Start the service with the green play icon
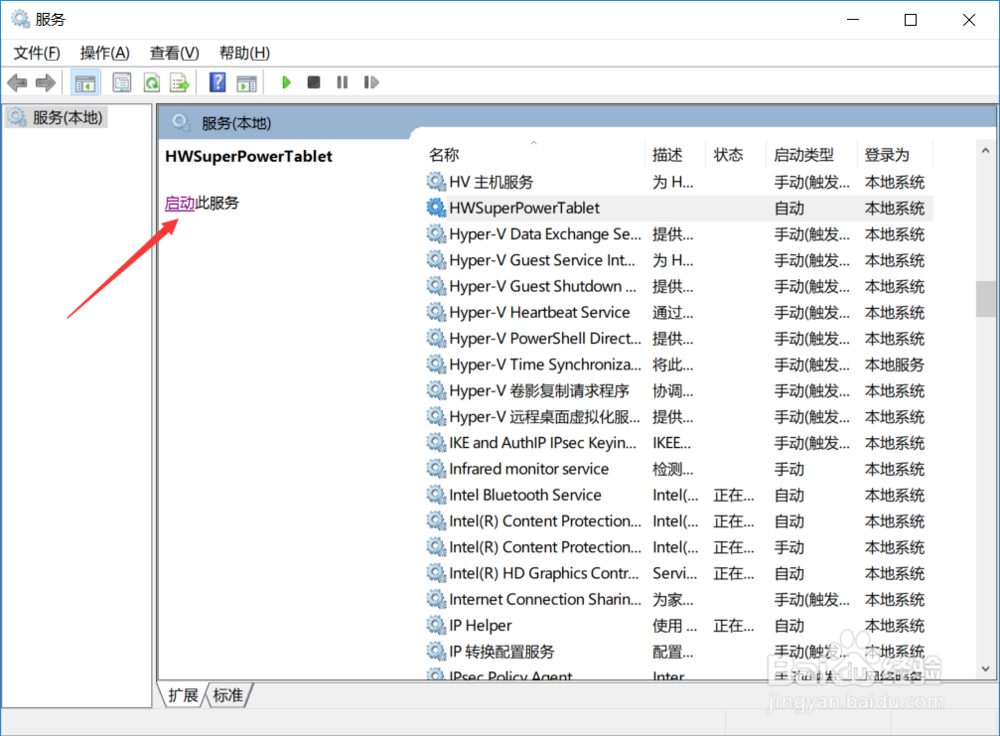Image resolution: width=1000 pixels, height=736 pixels. (x=286, y=82)
